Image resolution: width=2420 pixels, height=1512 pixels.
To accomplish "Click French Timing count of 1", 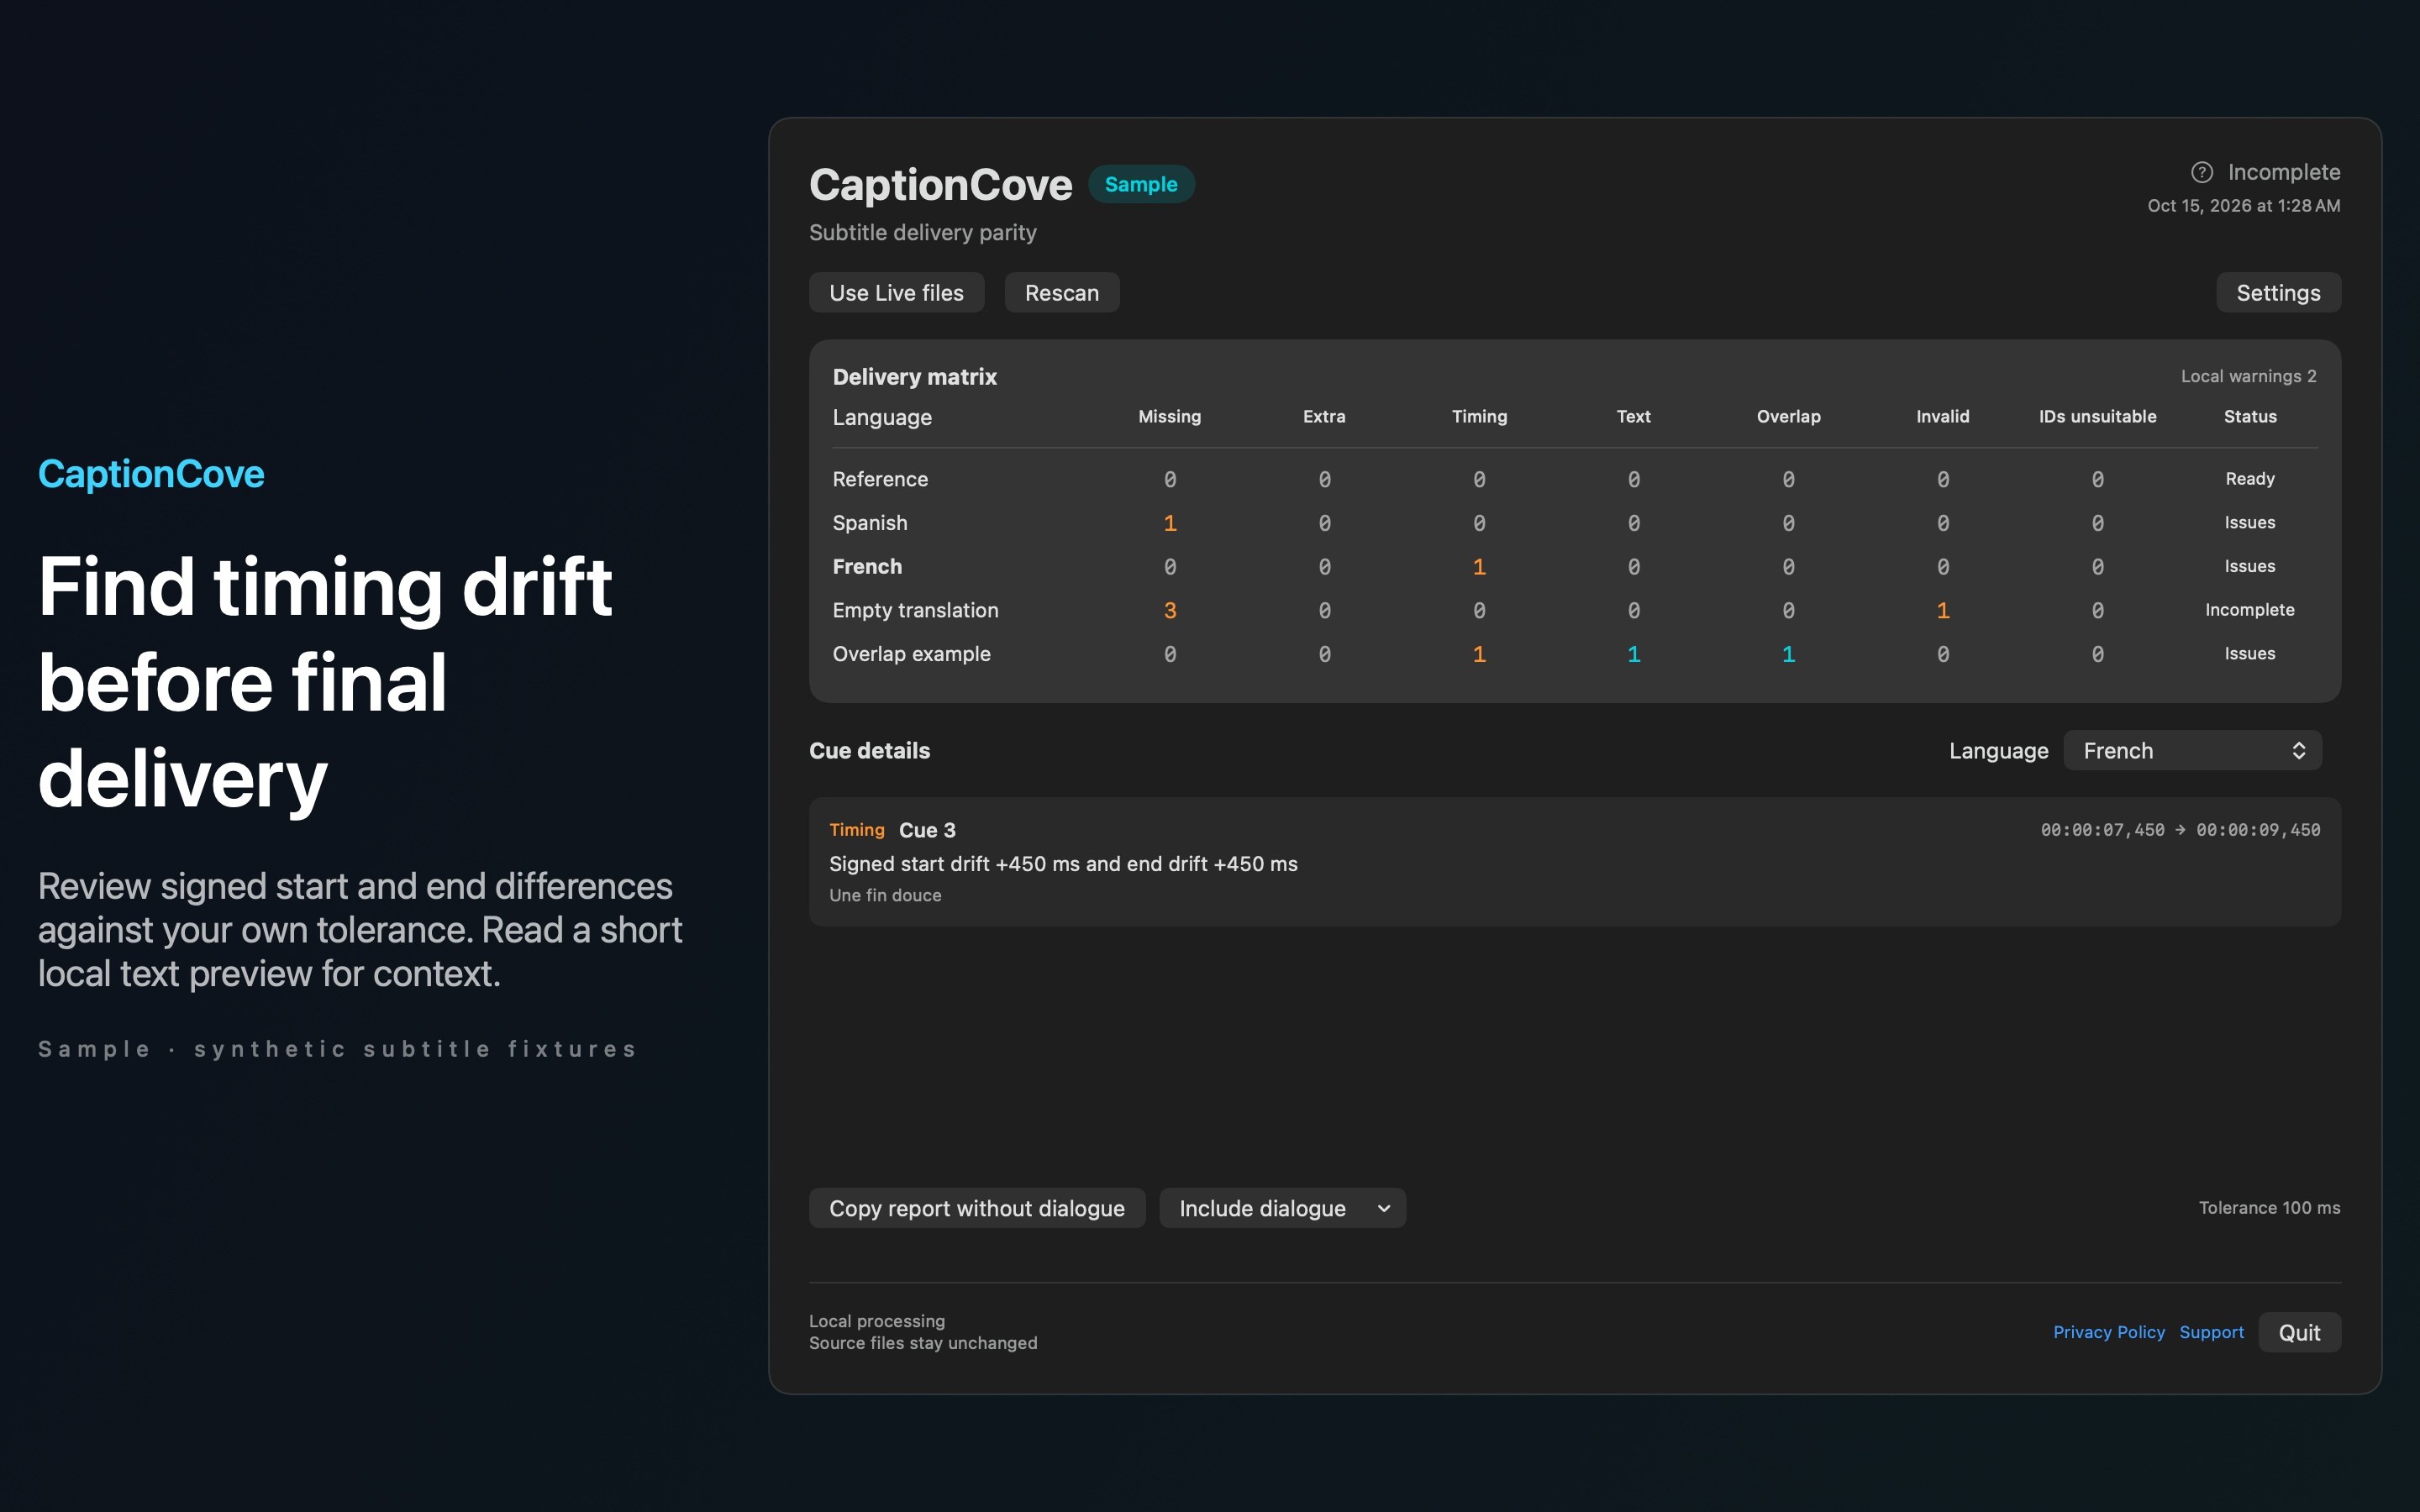I will click(1479, 567).
